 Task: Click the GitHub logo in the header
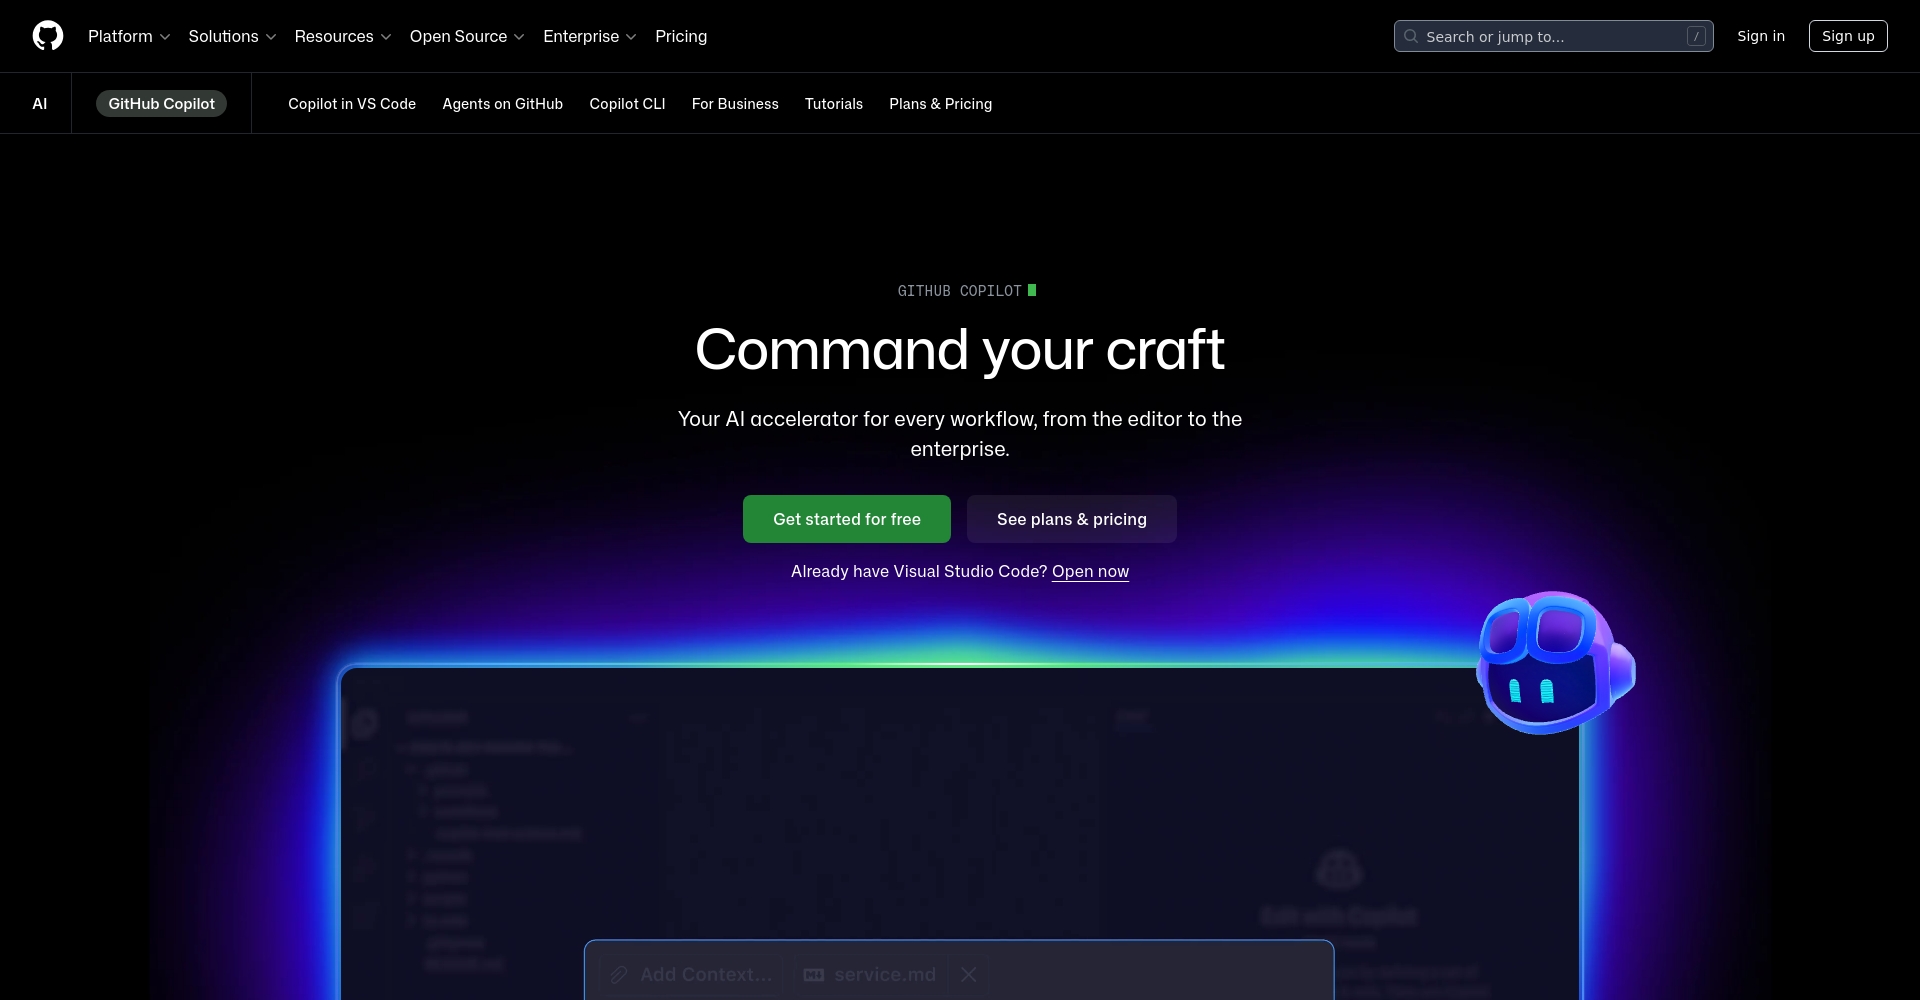[x=48, y=36]
